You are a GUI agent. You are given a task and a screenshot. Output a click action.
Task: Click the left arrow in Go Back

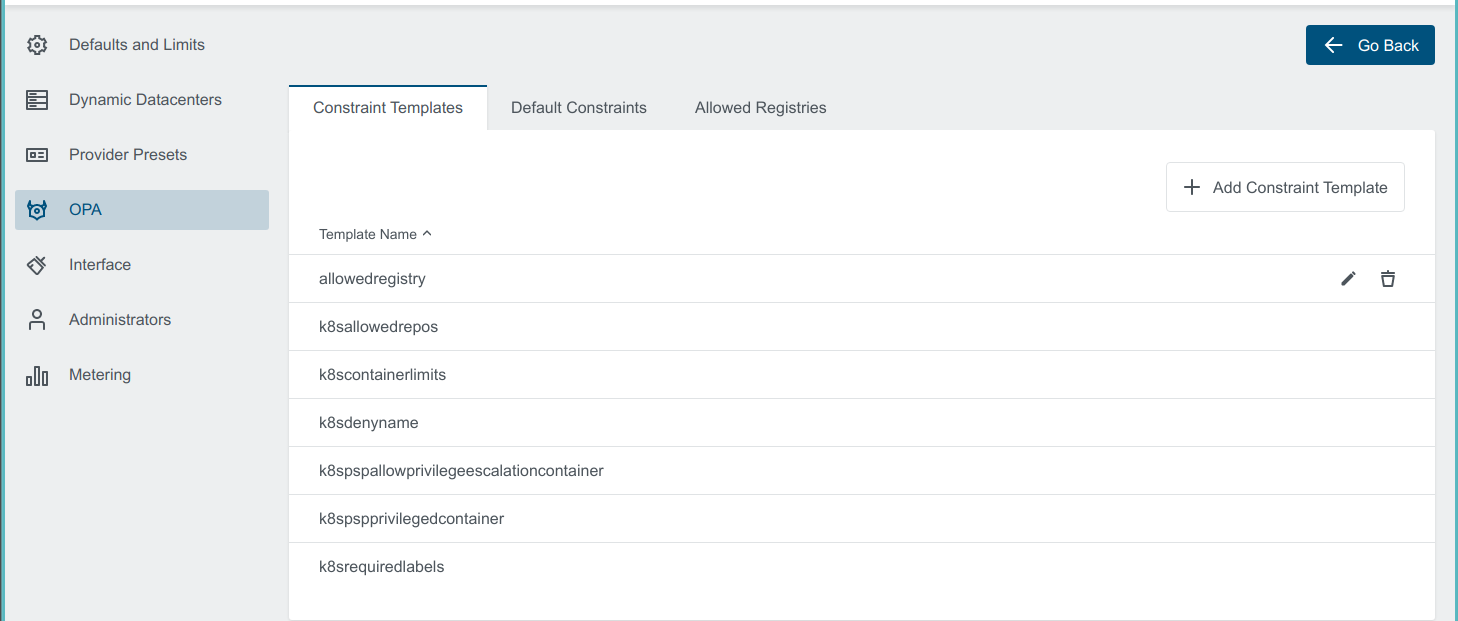(1333, 45)
